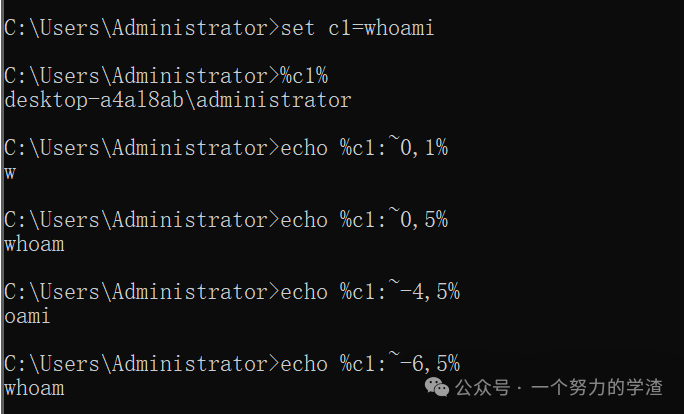
Task: Click the prompt before '%c1%'
Action: [x=142, y=76]
